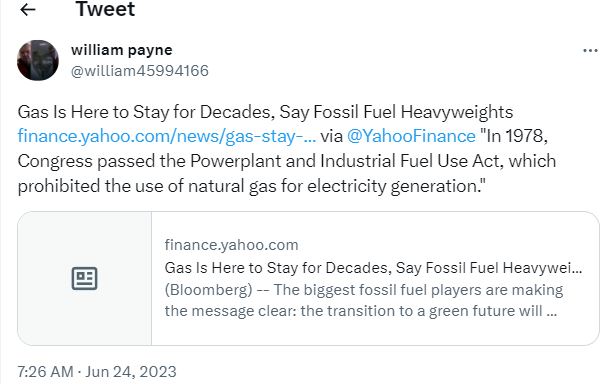Open the card's finance.yahoo.com domain label

coord(231,245)
